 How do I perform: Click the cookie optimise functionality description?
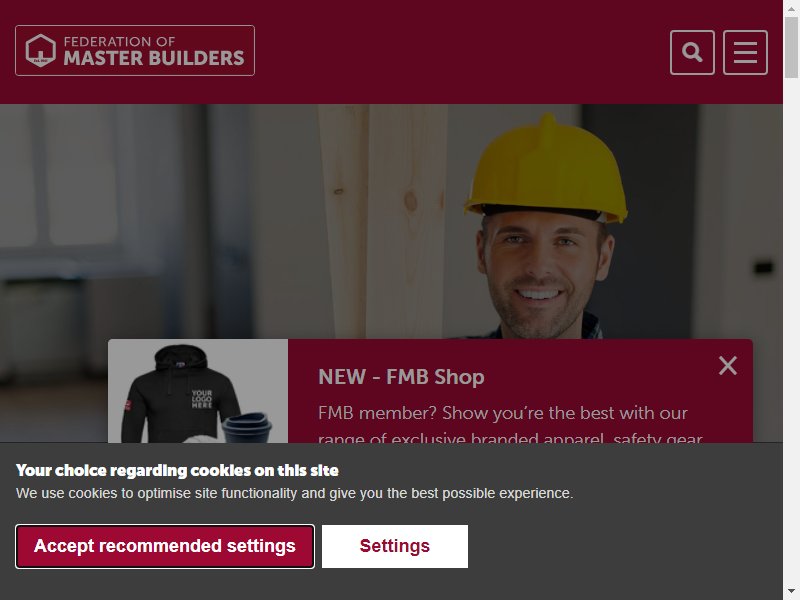[x=294, y=493]
